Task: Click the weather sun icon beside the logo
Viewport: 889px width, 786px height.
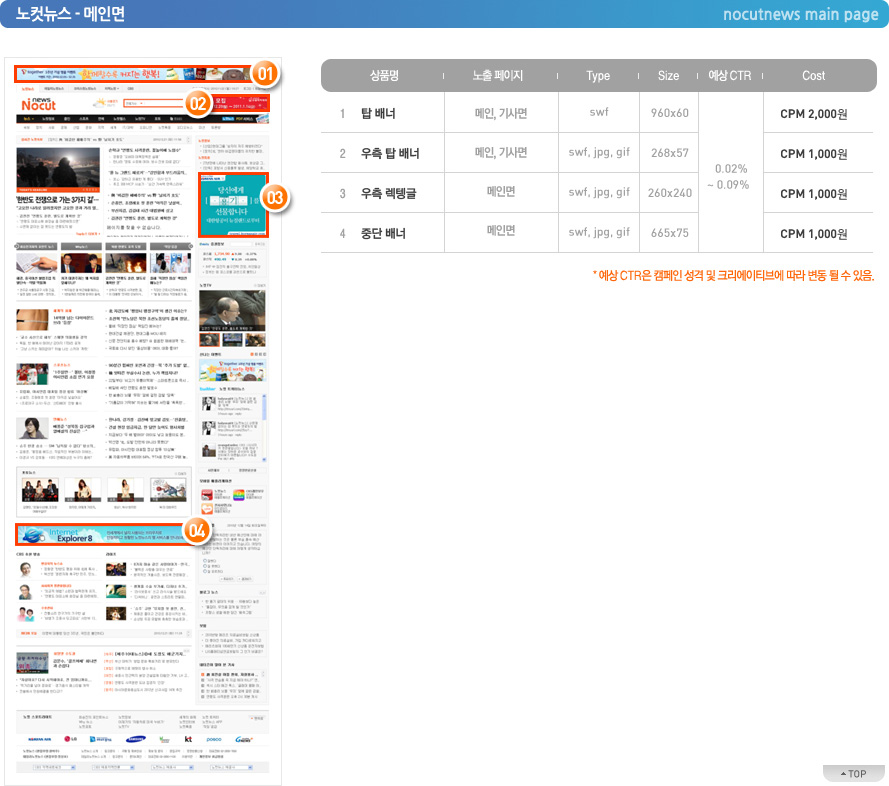Action: coord(99,103)
